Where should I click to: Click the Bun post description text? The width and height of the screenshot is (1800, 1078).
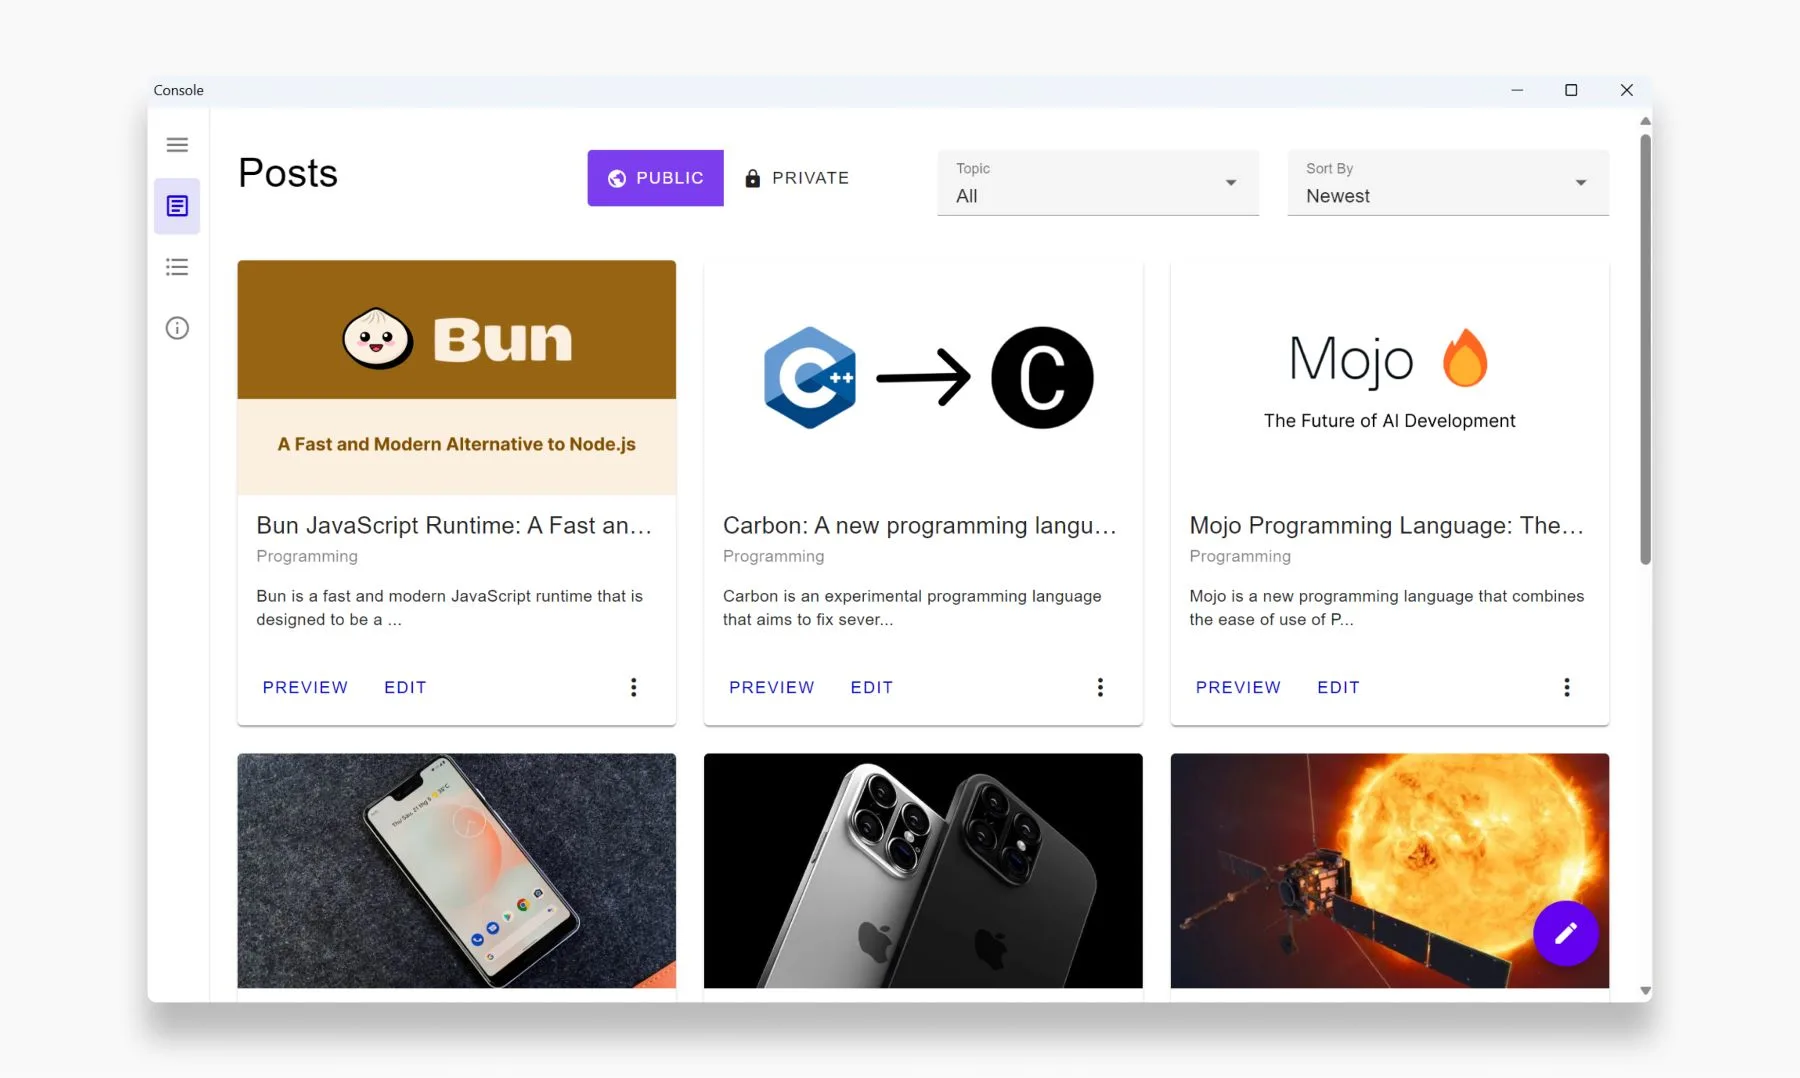click(x=450, y=608)
